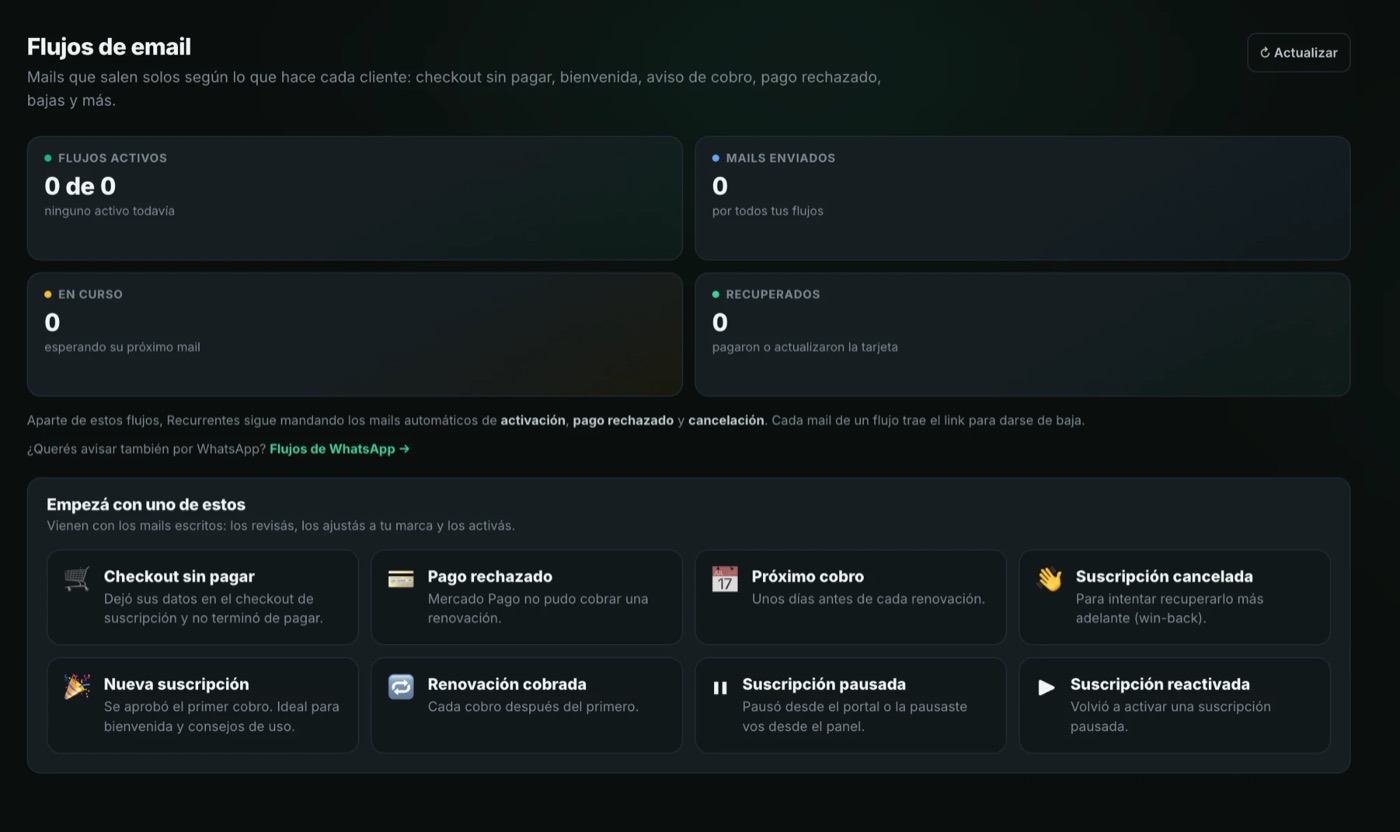The height and width of the screenshot is (832, 1400).
Task: Click the '¿Querés avisar también por WhatsApp?' question text
Action: click(146, 449)
